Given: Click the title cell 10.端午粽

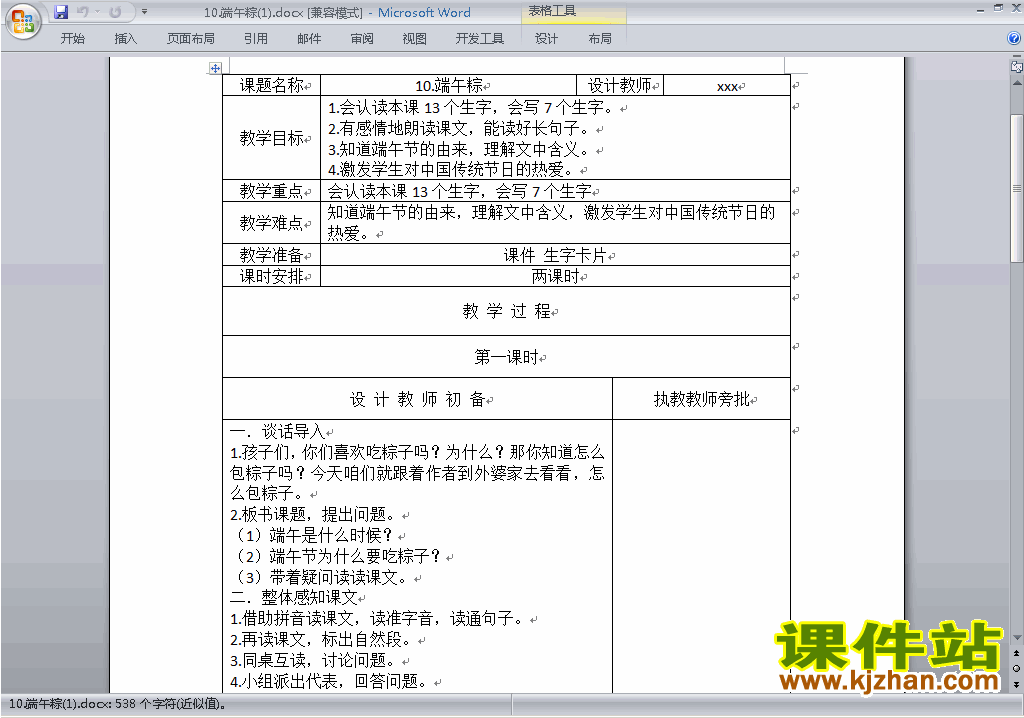Looking at the screenshot, I should 449,86.
